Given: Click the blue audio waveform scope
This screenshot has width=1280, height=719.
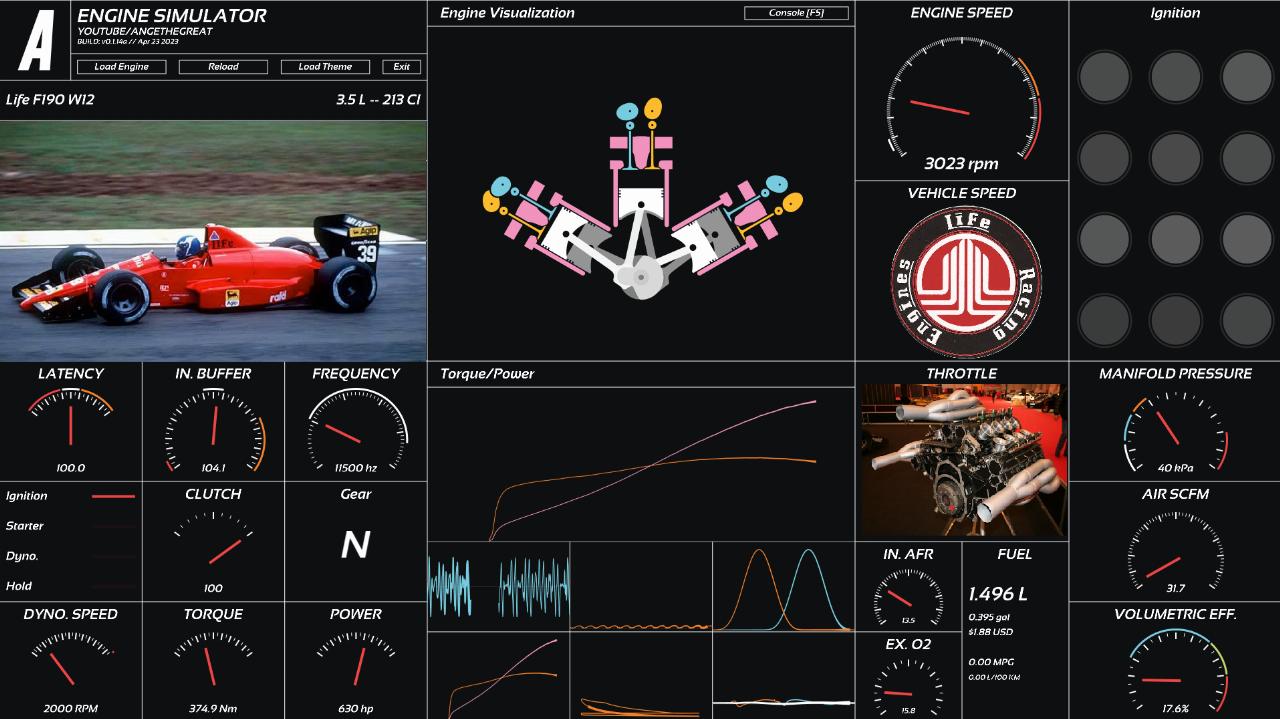Looking at the screenshot, I should 499,586.
